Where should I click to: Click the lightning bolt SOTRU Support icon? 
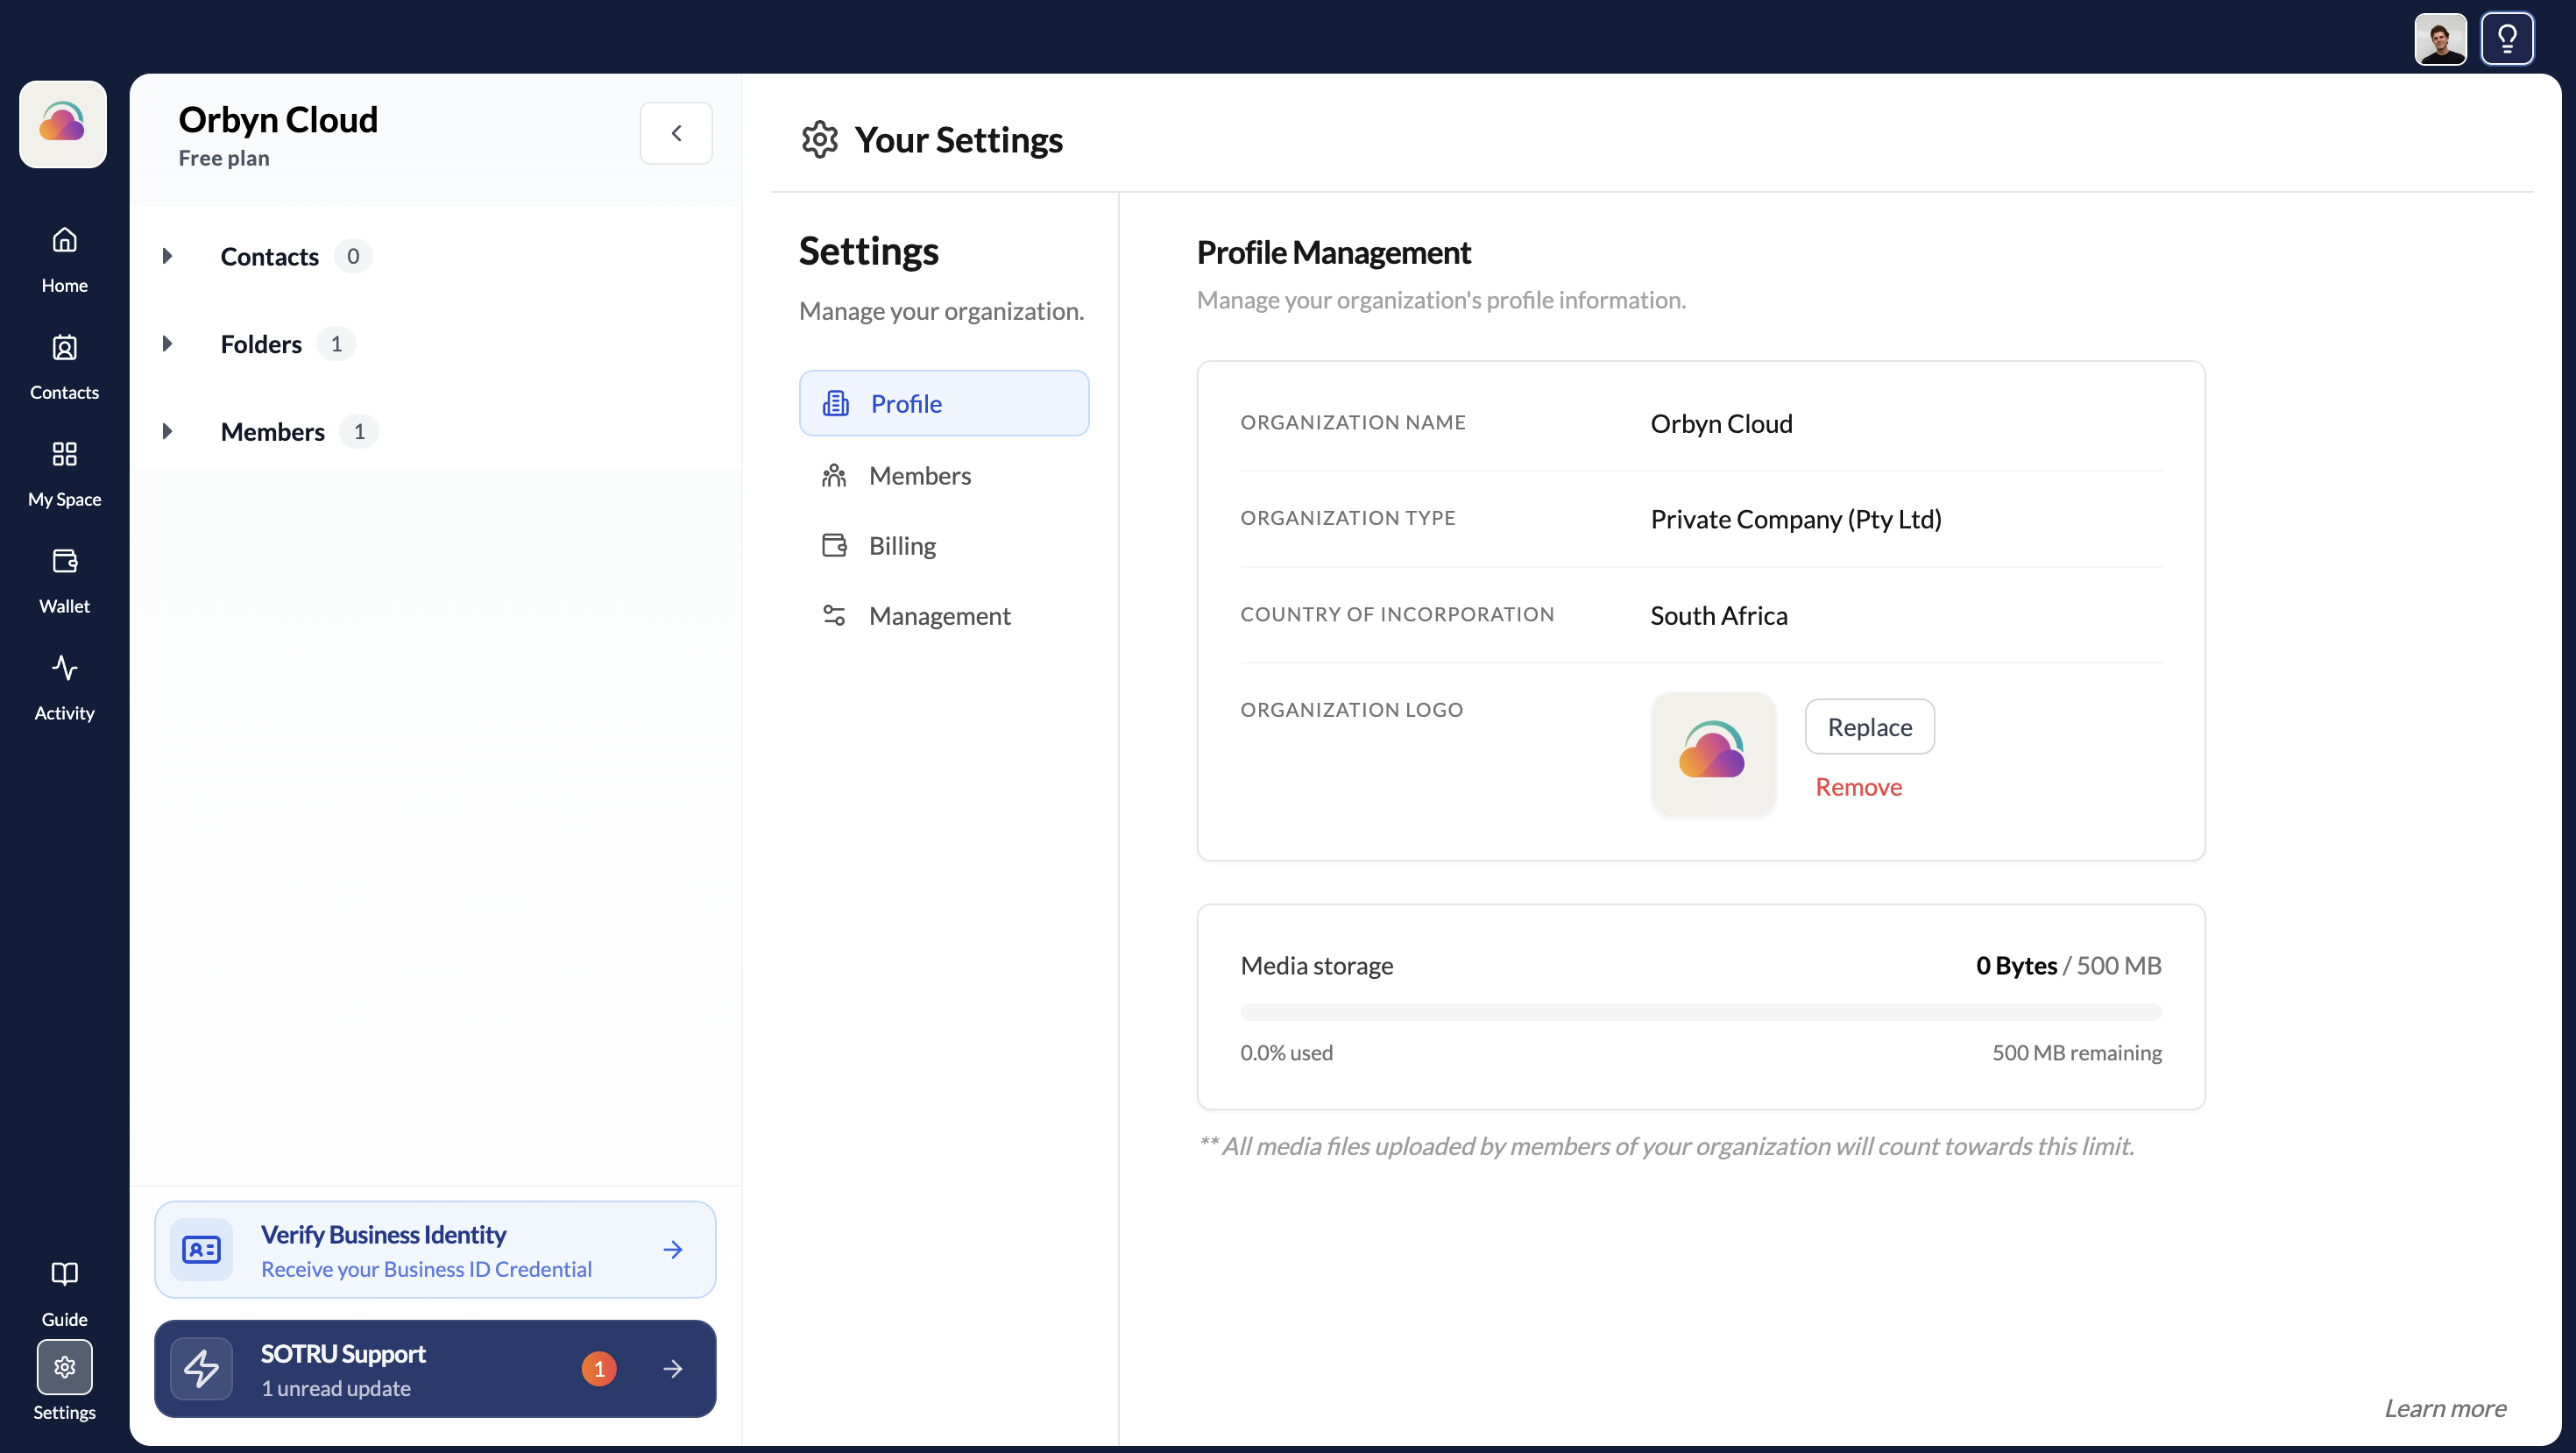coord(201,1368)
